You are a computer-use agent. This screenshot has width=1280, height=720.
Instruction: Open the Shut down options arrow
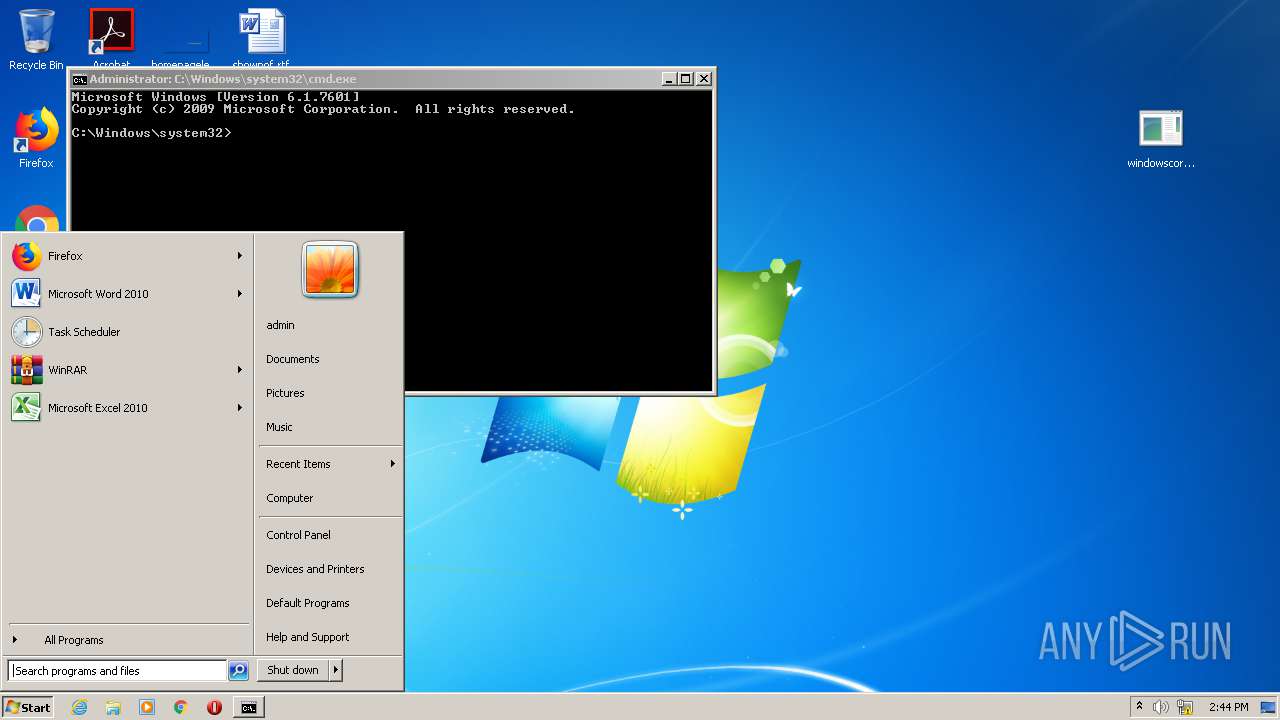coord(336,670)
